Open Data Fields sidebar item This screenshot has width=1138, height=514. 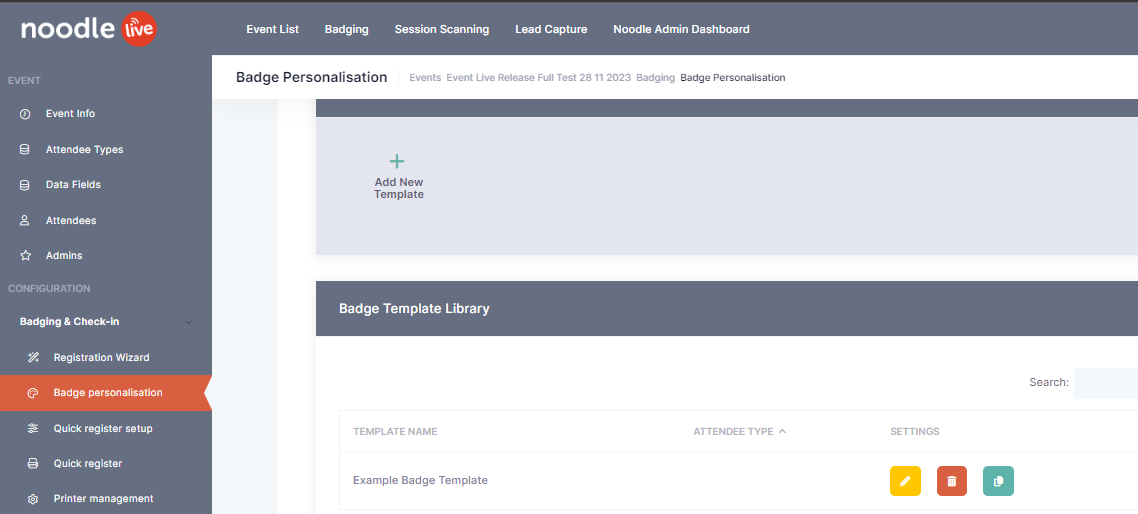73,185
